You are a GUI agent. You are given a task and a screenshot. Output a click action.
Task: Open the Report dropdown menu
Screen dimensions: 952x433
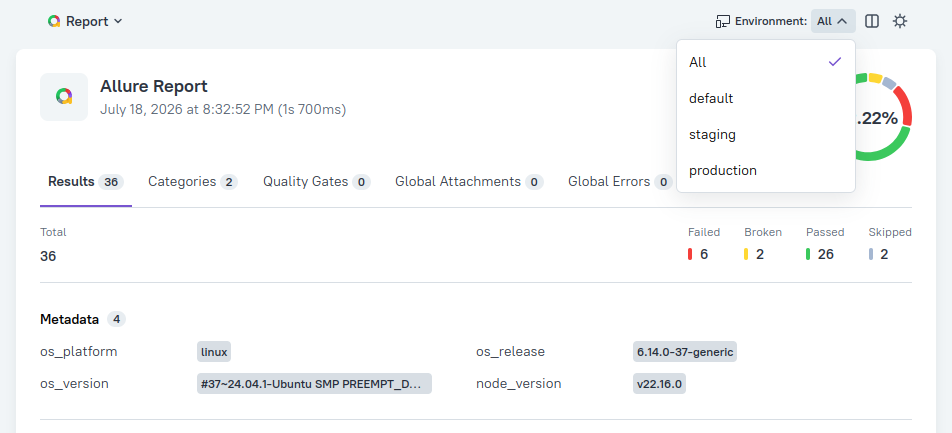coord(86,21)
